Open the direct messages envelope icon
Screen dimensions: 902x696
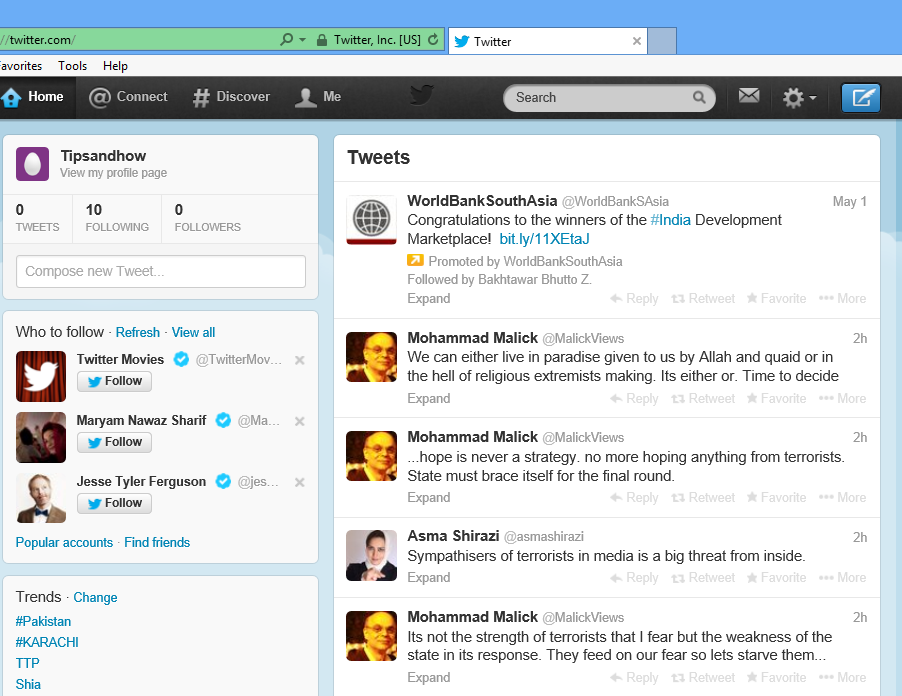click(749, 95)
